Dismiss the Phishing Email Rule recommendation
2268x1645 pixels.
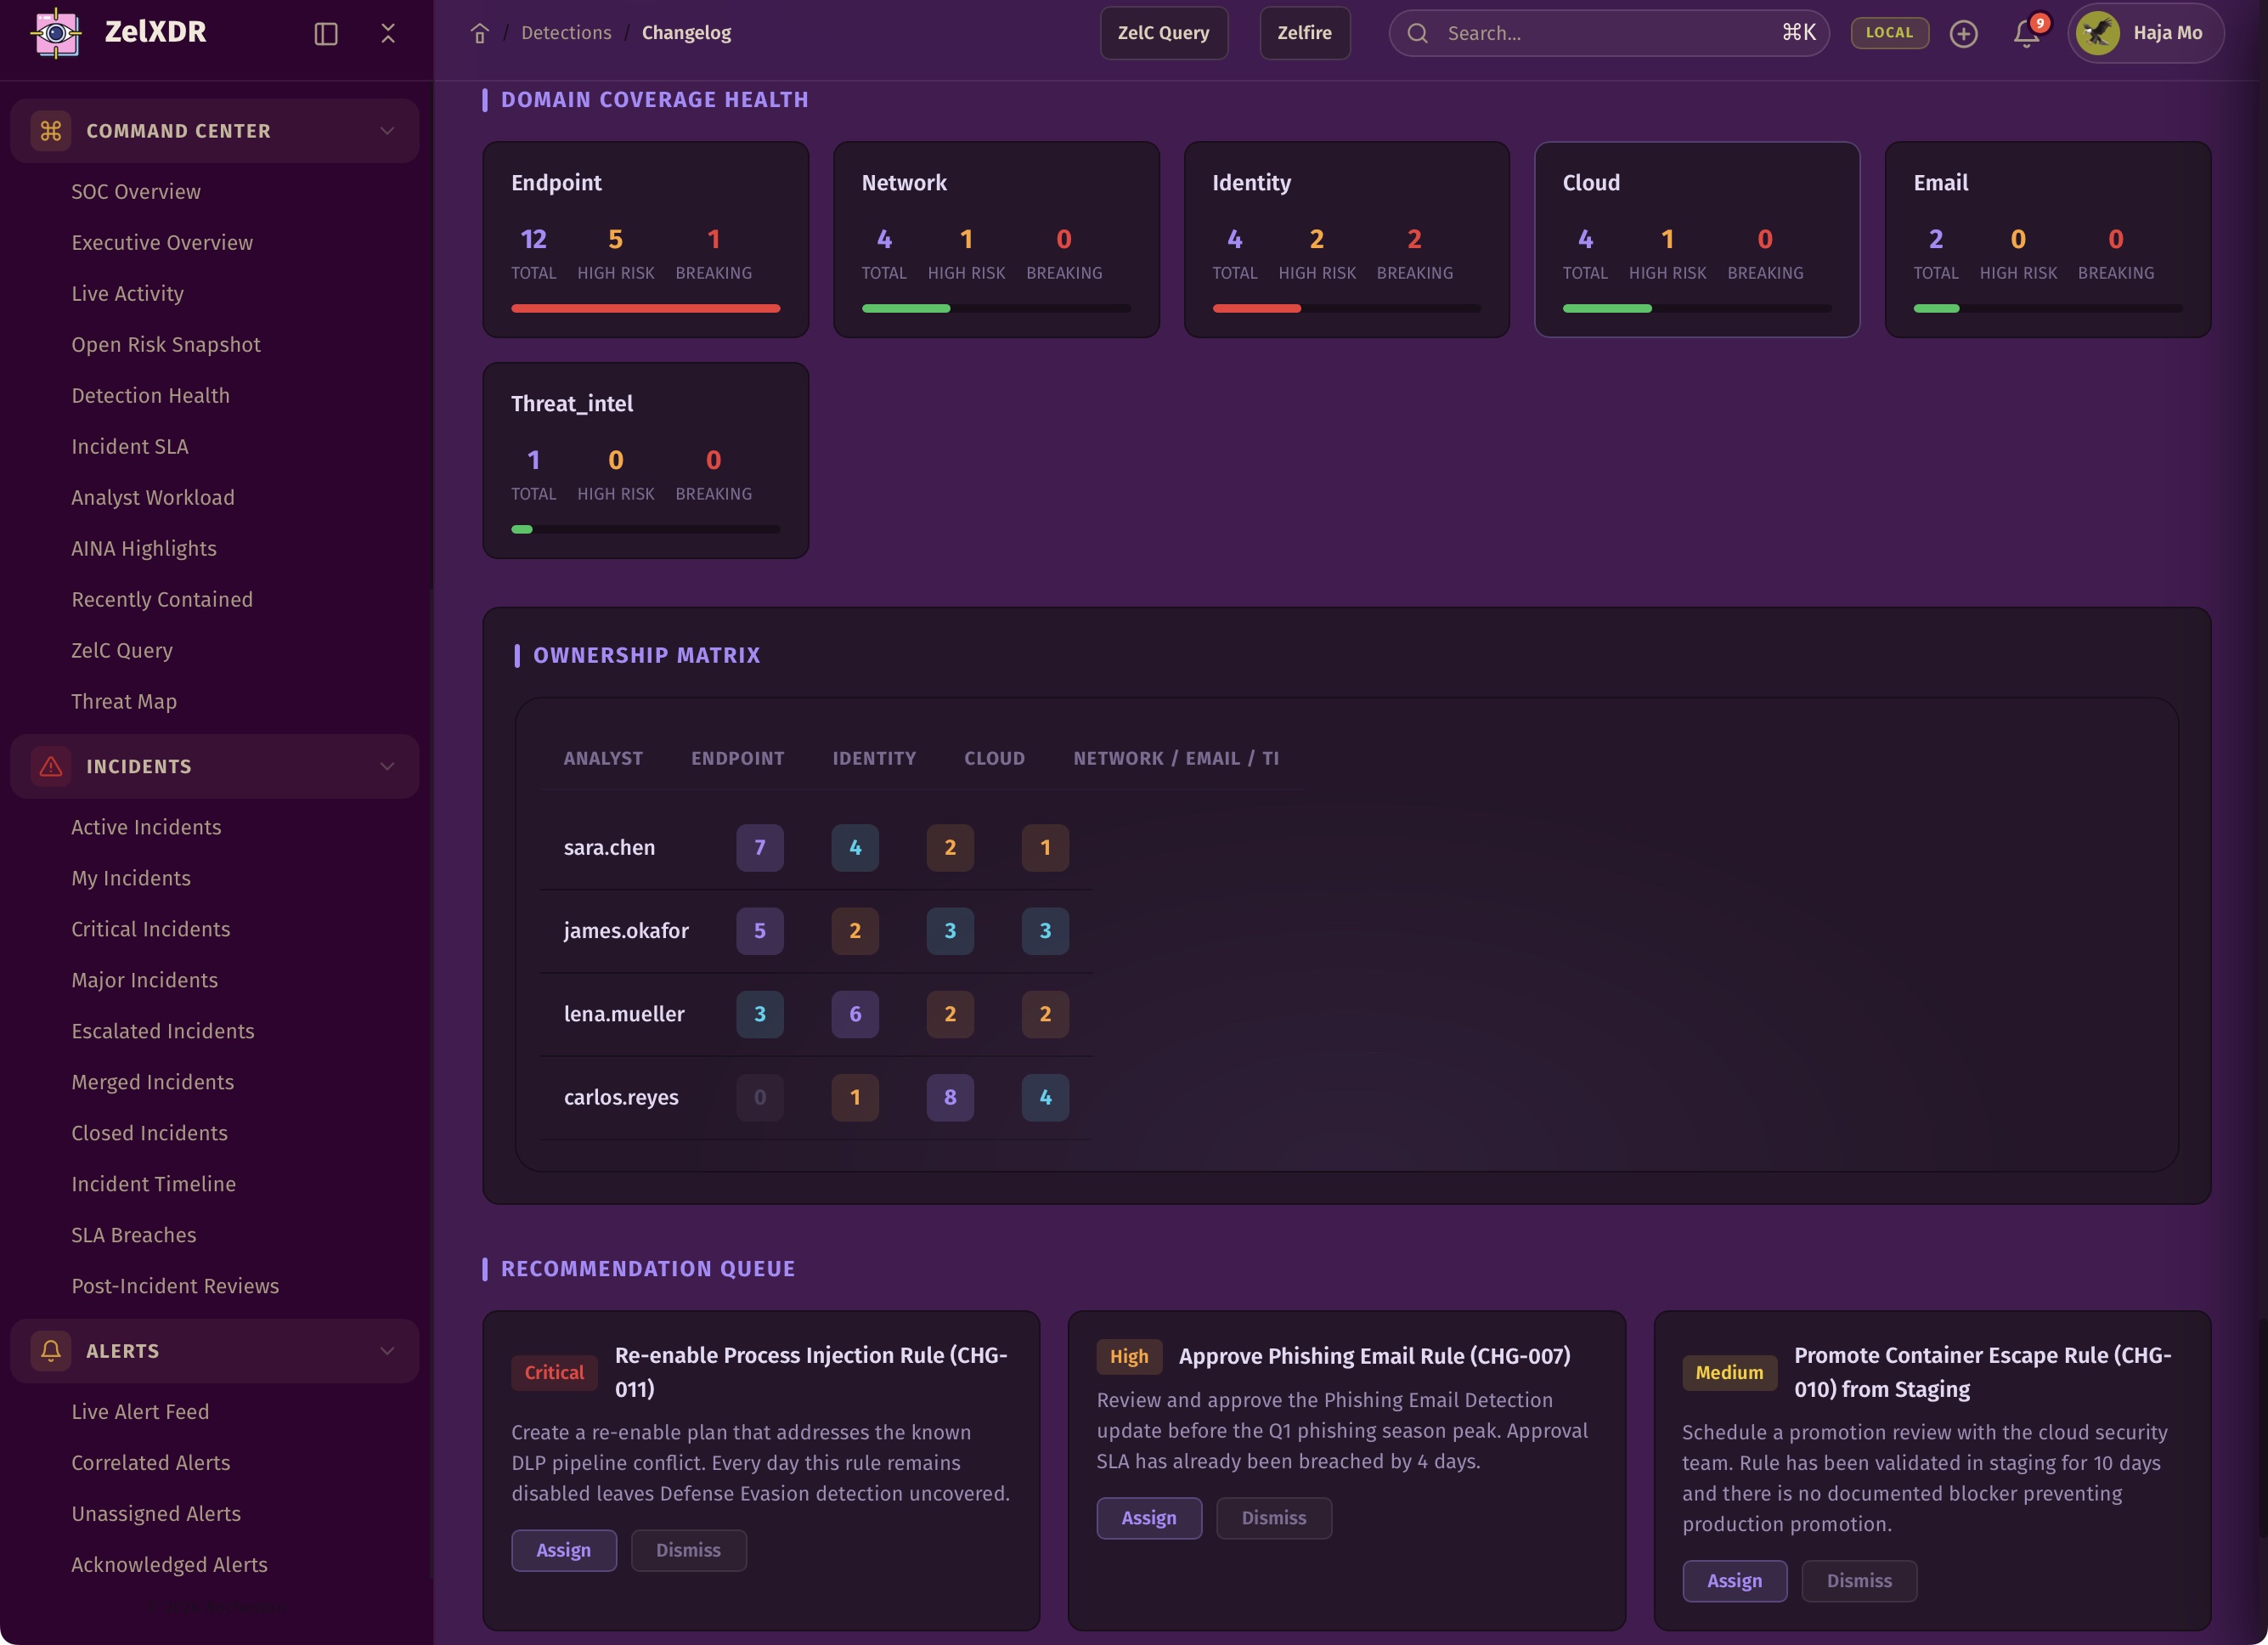point(1273,1518)
